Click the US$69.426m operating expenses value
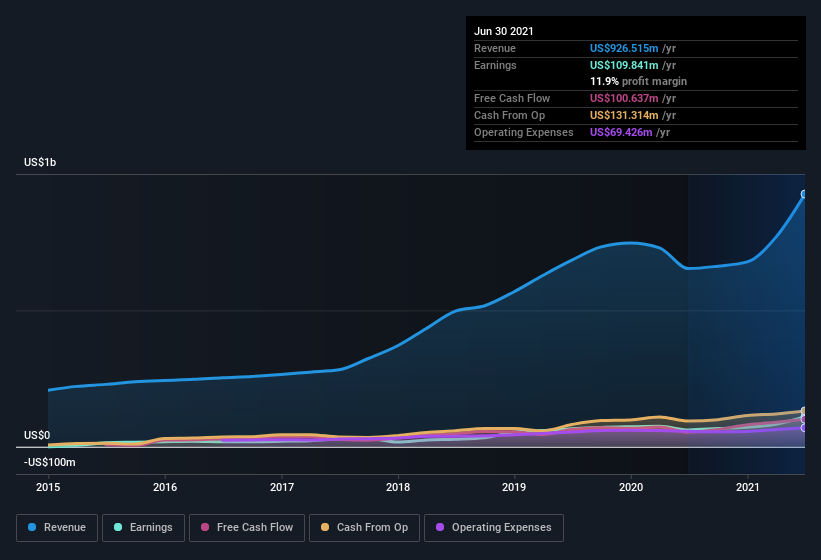This screenshot has width=821, height=560. (621, 132)
